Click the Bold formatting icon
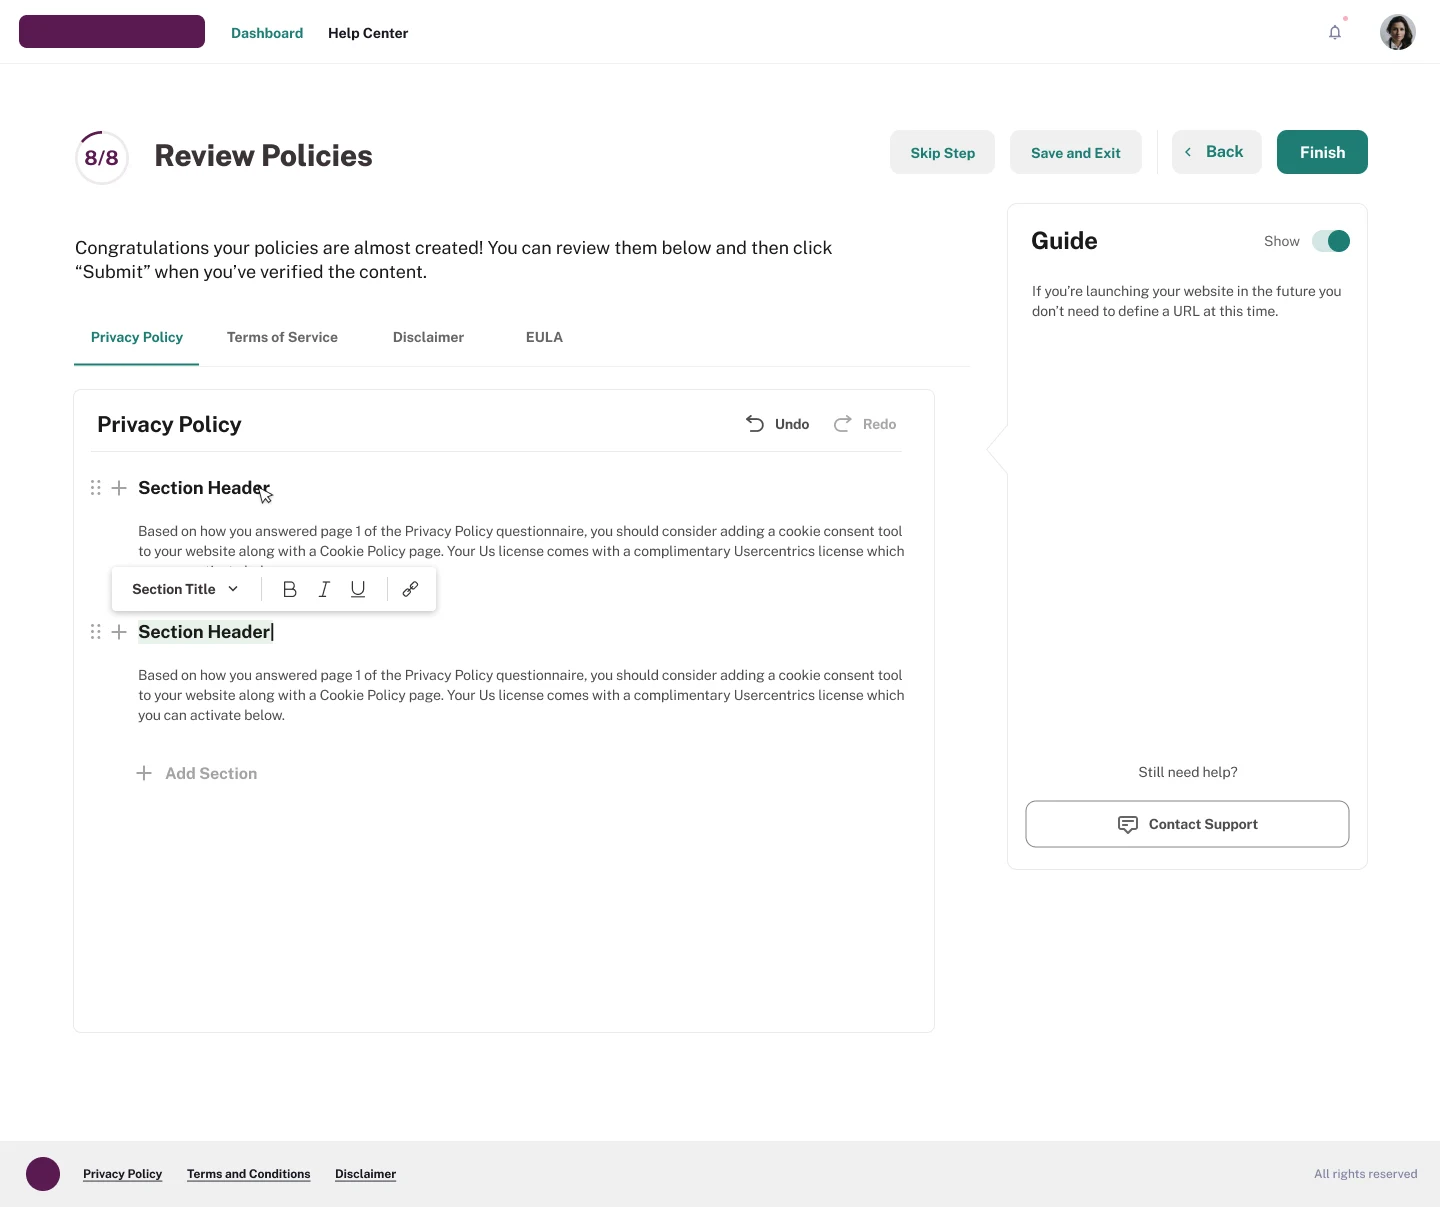The image size is (1440, 1207). point(290,589)
